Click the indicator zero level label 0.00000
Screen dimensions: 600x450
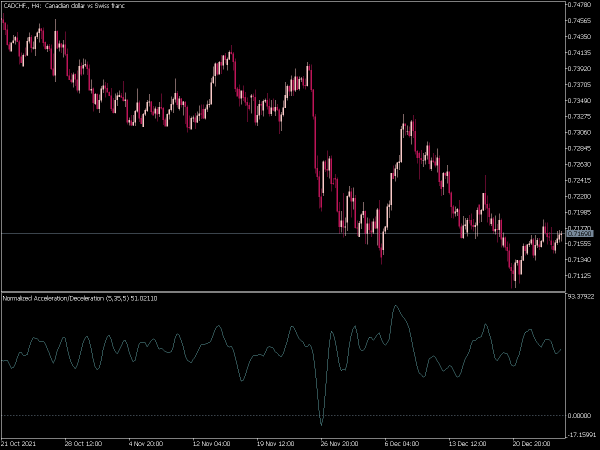tap(580, 416)
